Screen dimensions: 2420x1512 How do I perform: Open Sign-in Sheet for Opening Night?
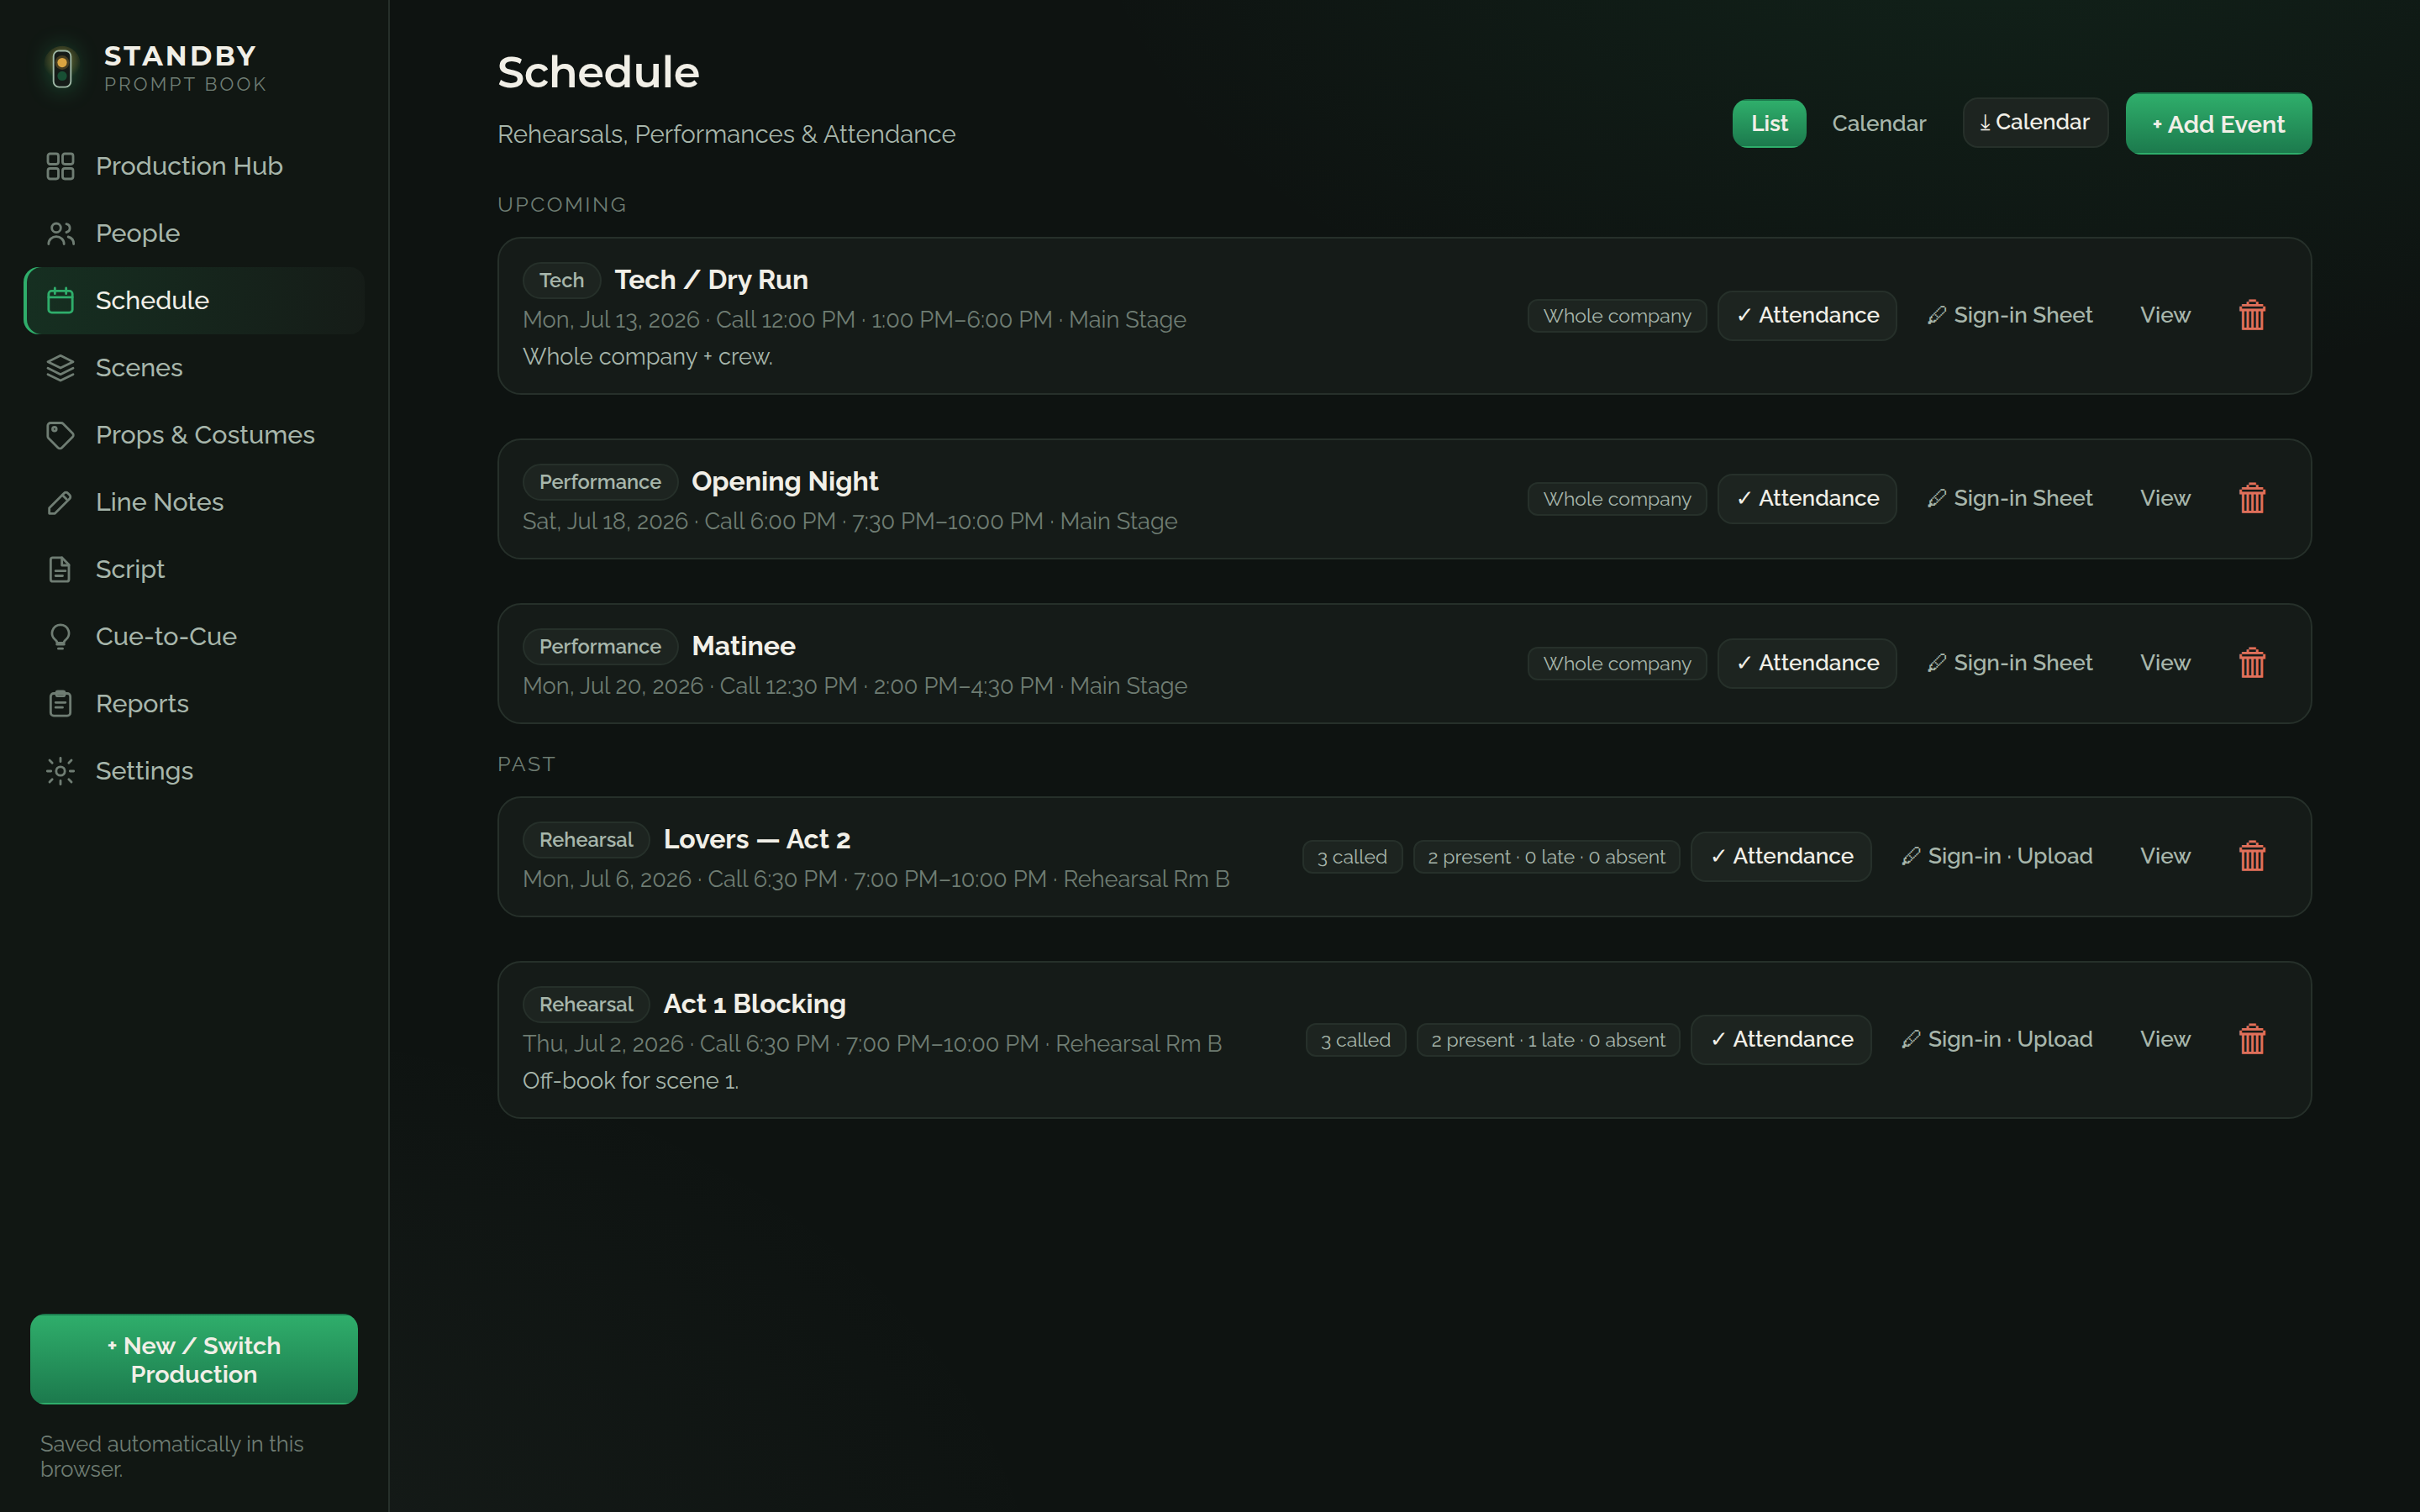2009,499
